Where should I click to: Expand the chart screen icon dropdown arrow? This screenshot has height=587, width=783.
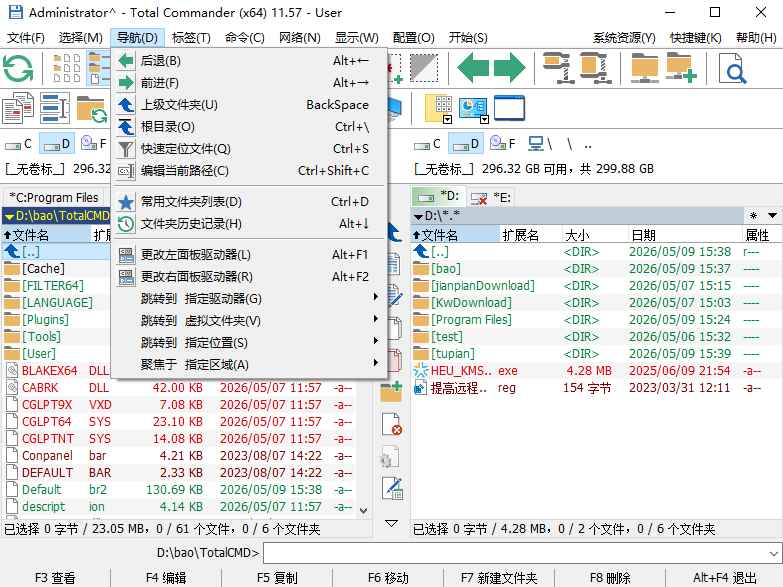pyautogui.click(x=484, y=119)
